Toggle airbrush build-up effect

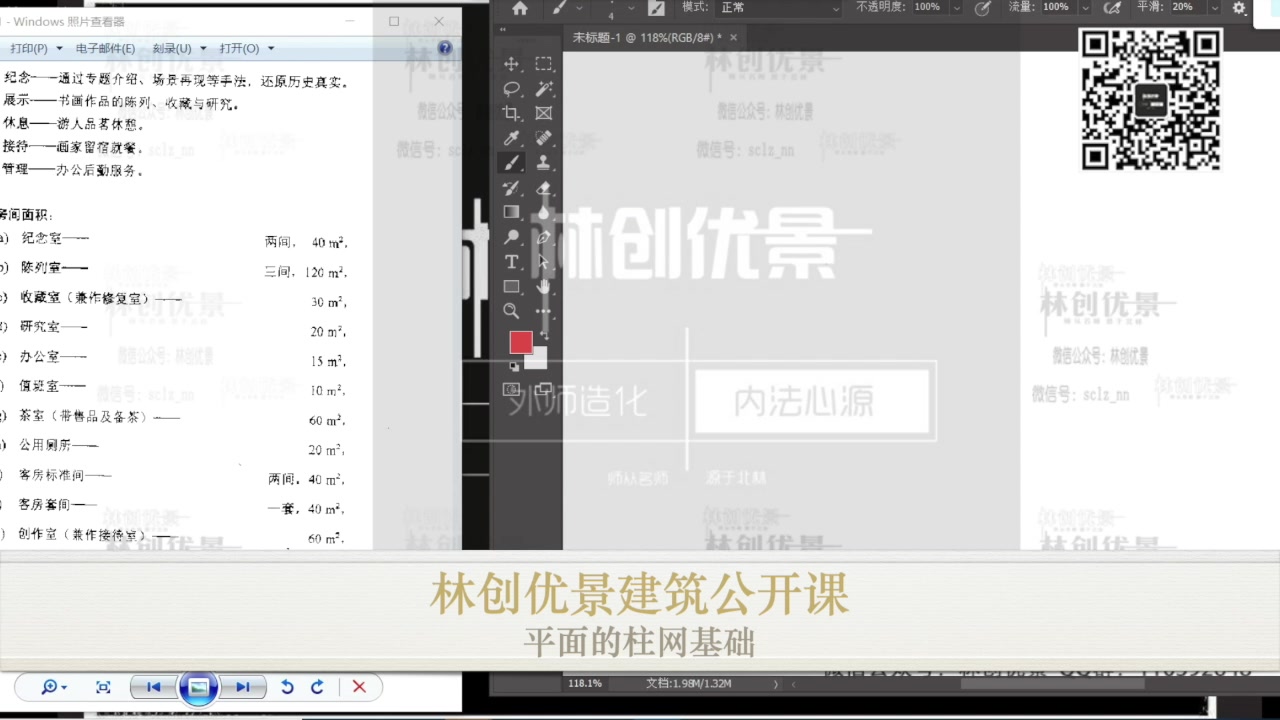coord(1112,8)
